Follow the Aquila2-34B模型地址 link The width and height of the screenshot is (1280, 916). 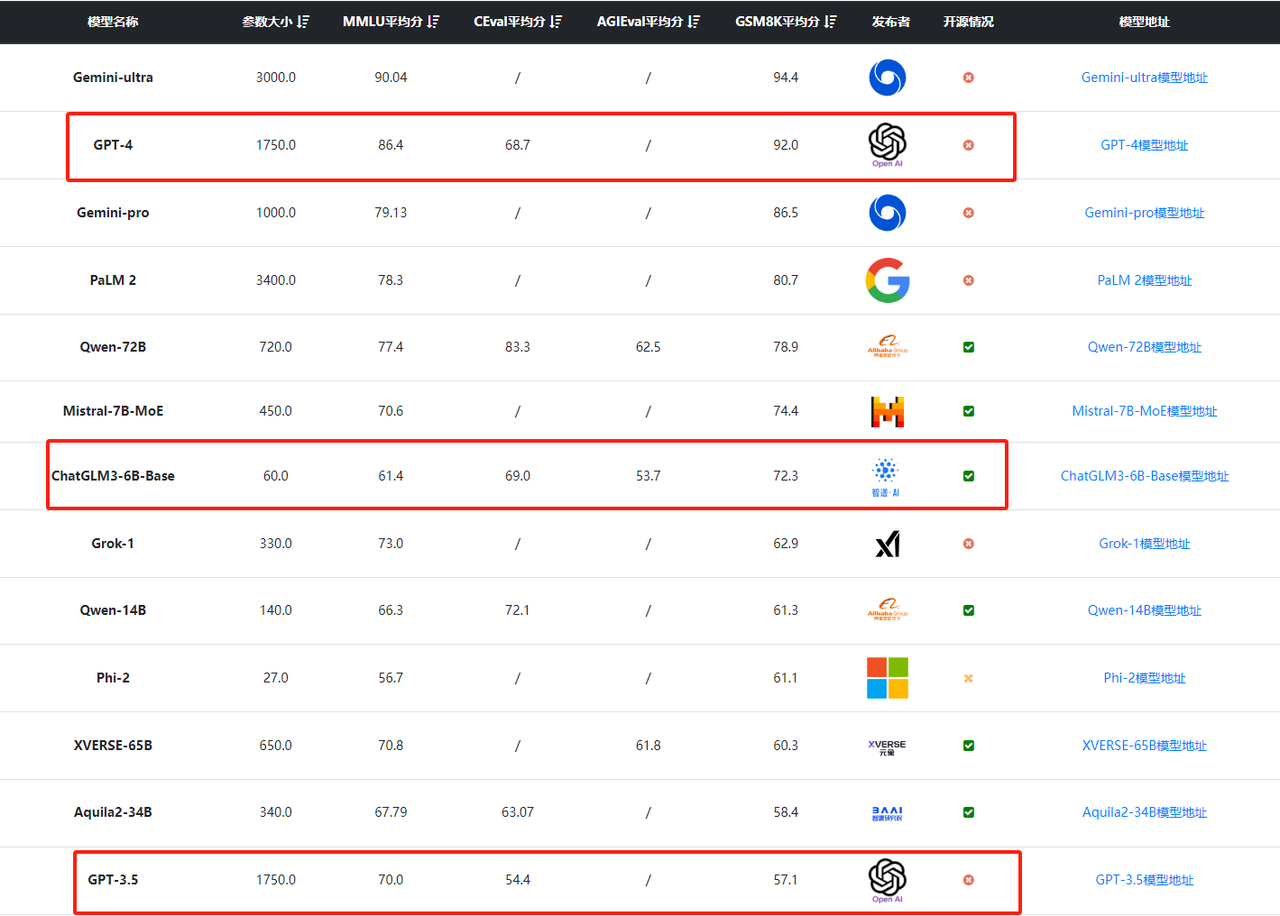1144,813
